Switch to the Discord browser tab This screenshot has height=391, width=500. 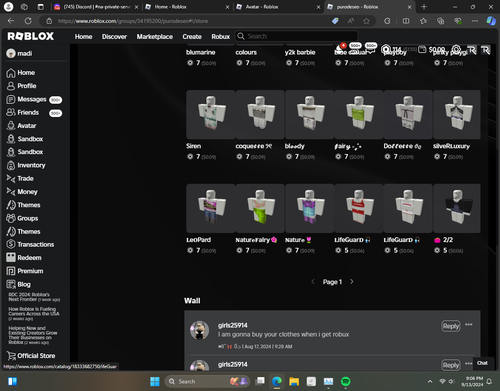pos(96,7)
